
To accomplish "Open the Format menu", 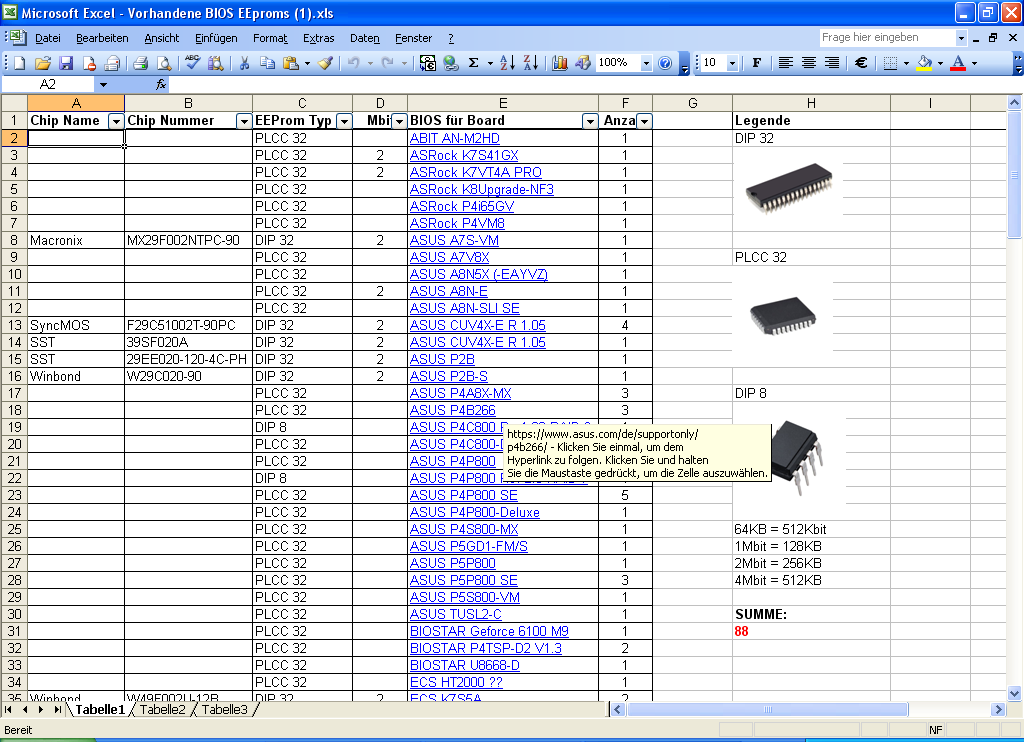I will [x=270, y=38].
